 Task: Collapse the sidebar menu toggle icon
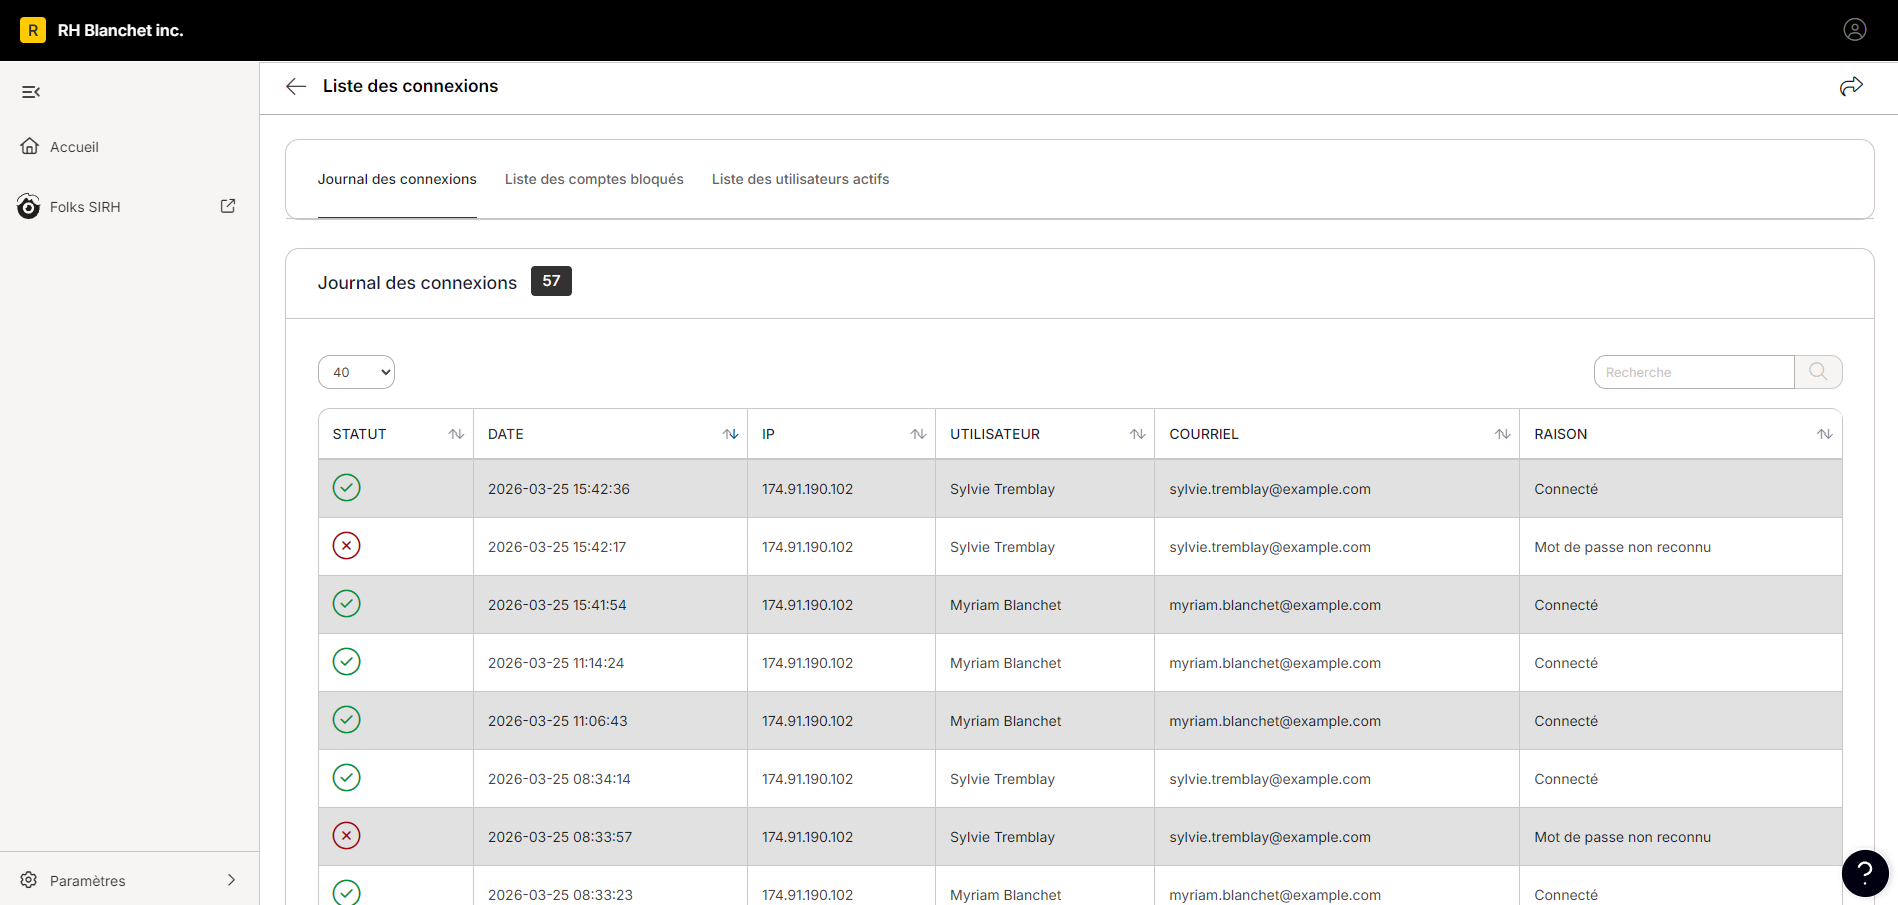pos(31,92)
